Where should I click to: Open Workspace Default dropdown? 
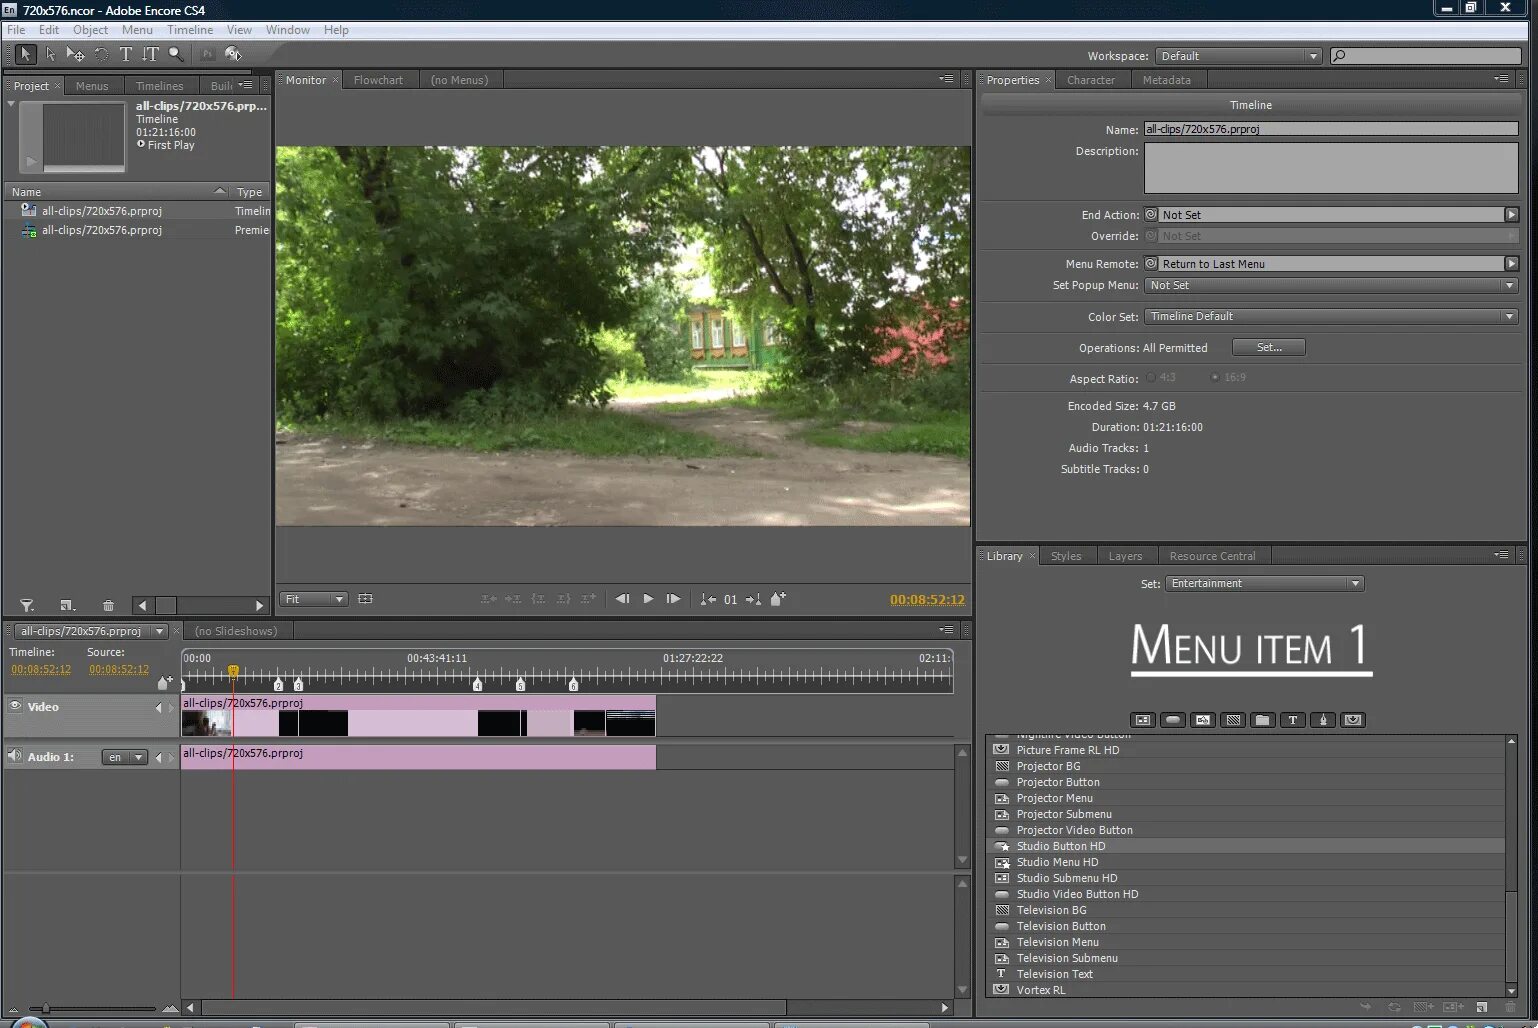click(x=1239, y=56)
